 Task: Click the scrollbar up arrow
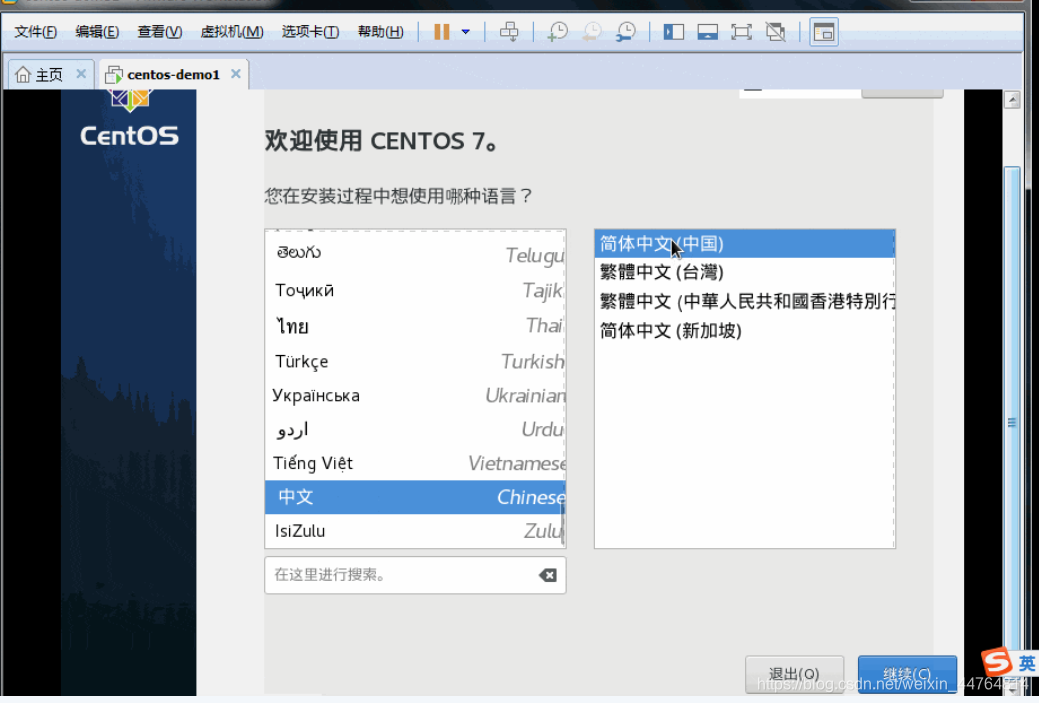(1012, 100)
